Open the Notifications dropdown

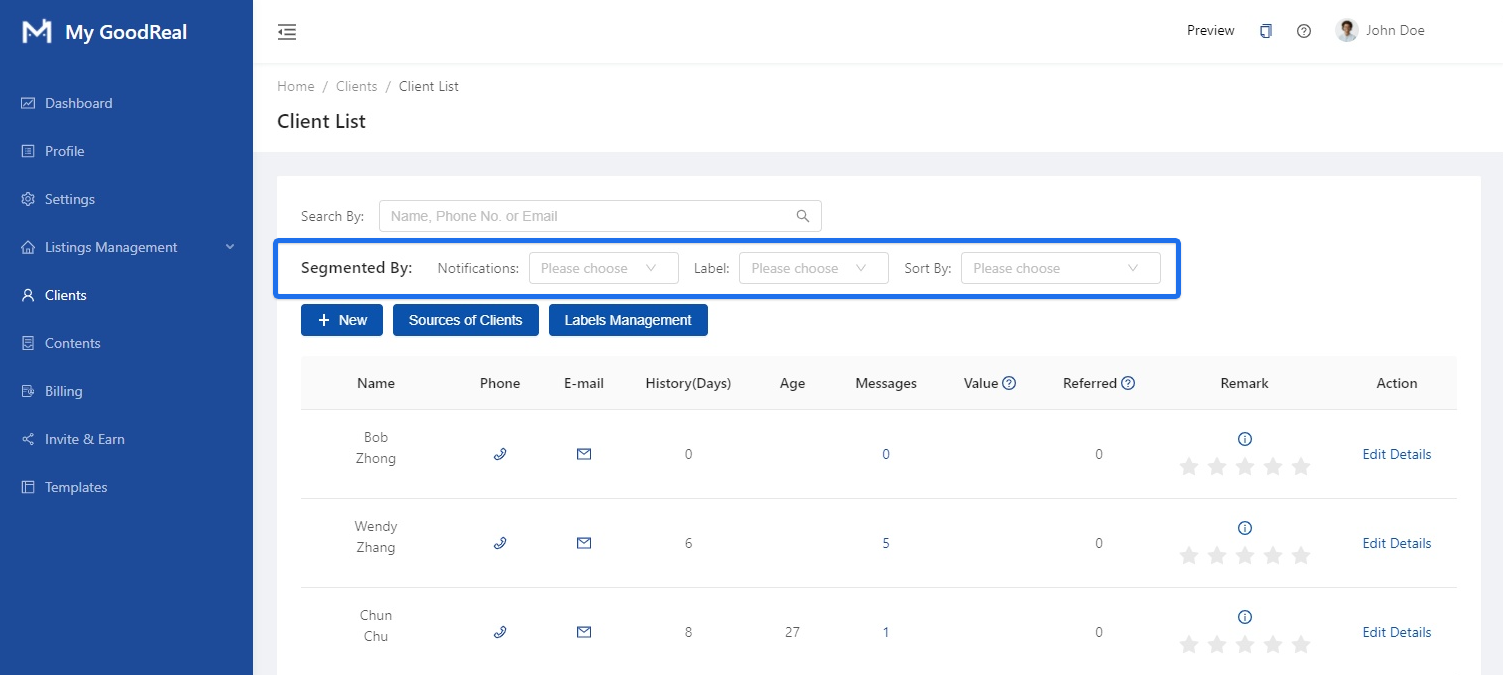point(603,268)
